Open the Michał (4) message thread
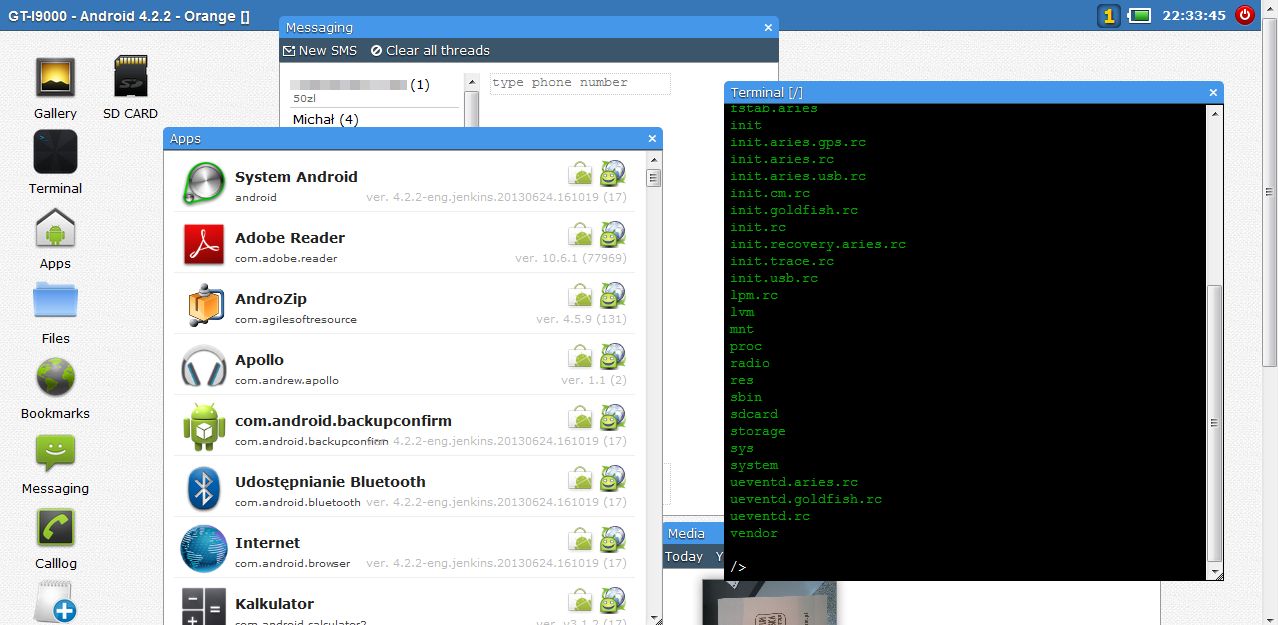 pyautogui.click(x=325, y=119)
